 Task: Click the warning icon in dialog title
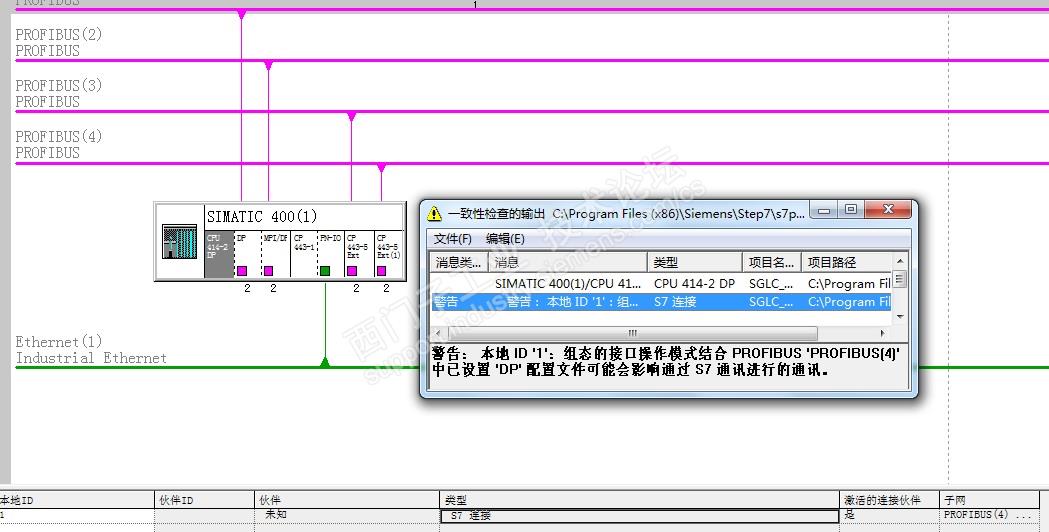click(434, 213)
